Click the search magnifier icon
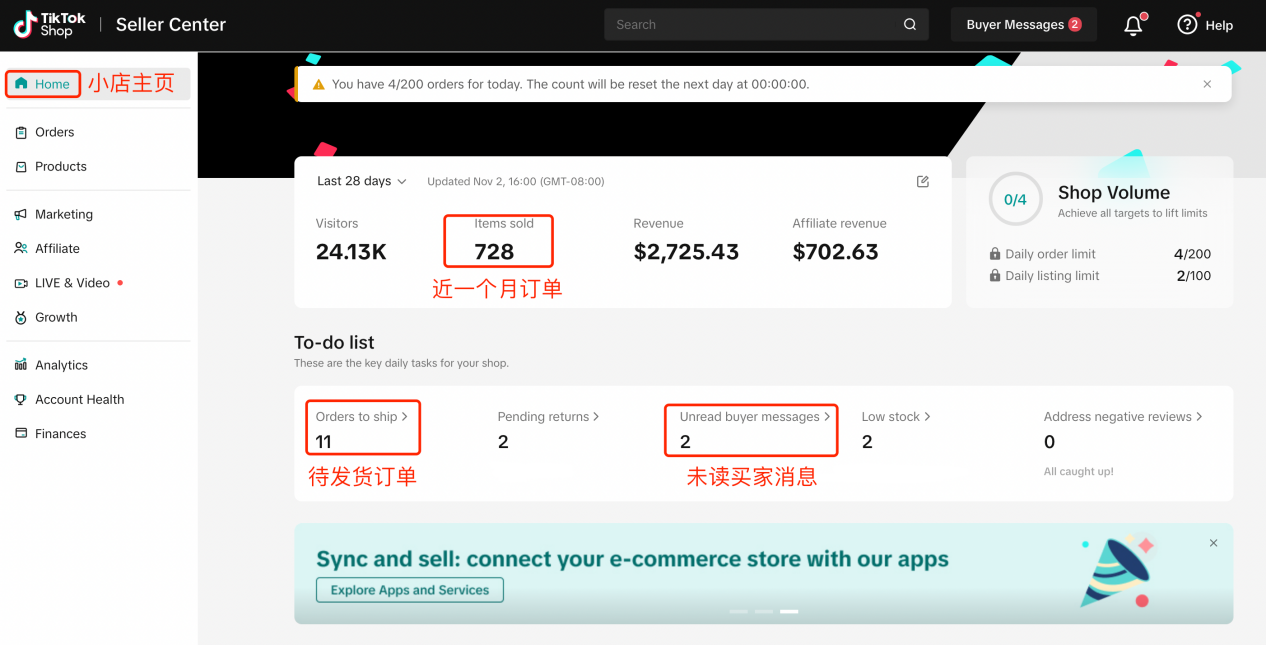The width and height of the screenshot is (1266, 645). pos(910,25)
